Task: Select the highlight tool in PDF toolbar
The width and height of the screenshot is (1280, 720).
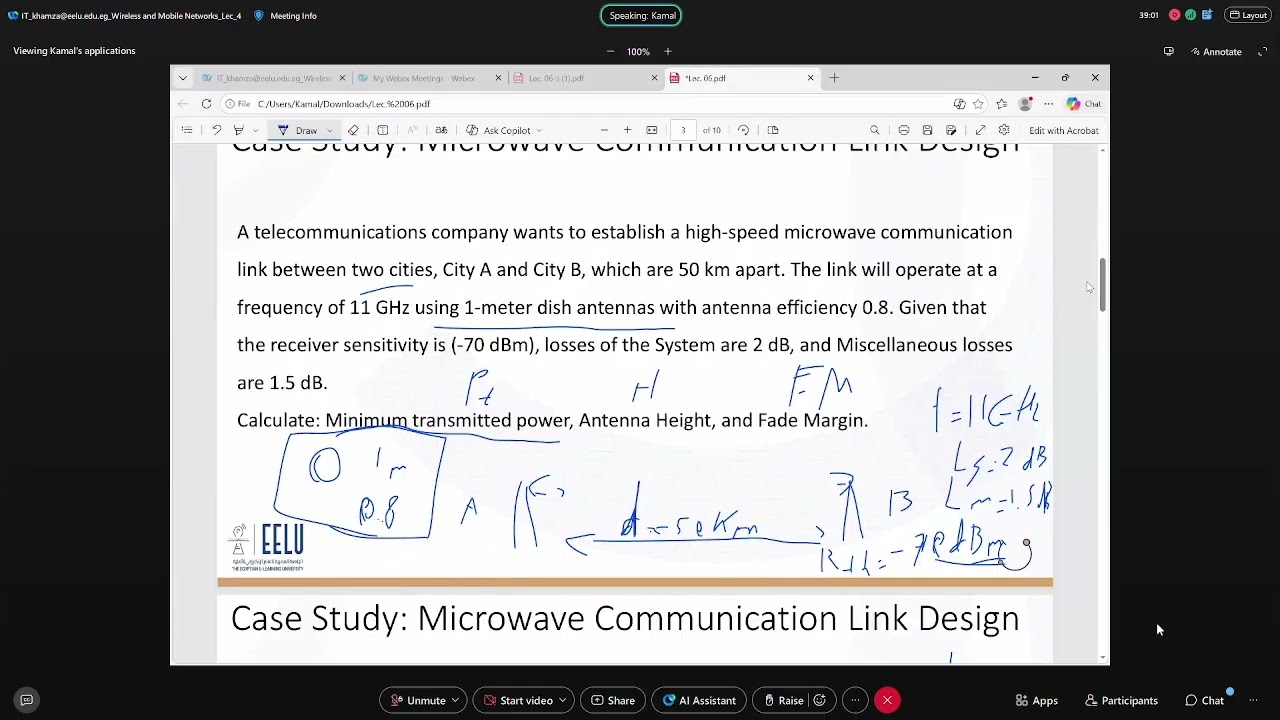Action: tap(239, 130)
